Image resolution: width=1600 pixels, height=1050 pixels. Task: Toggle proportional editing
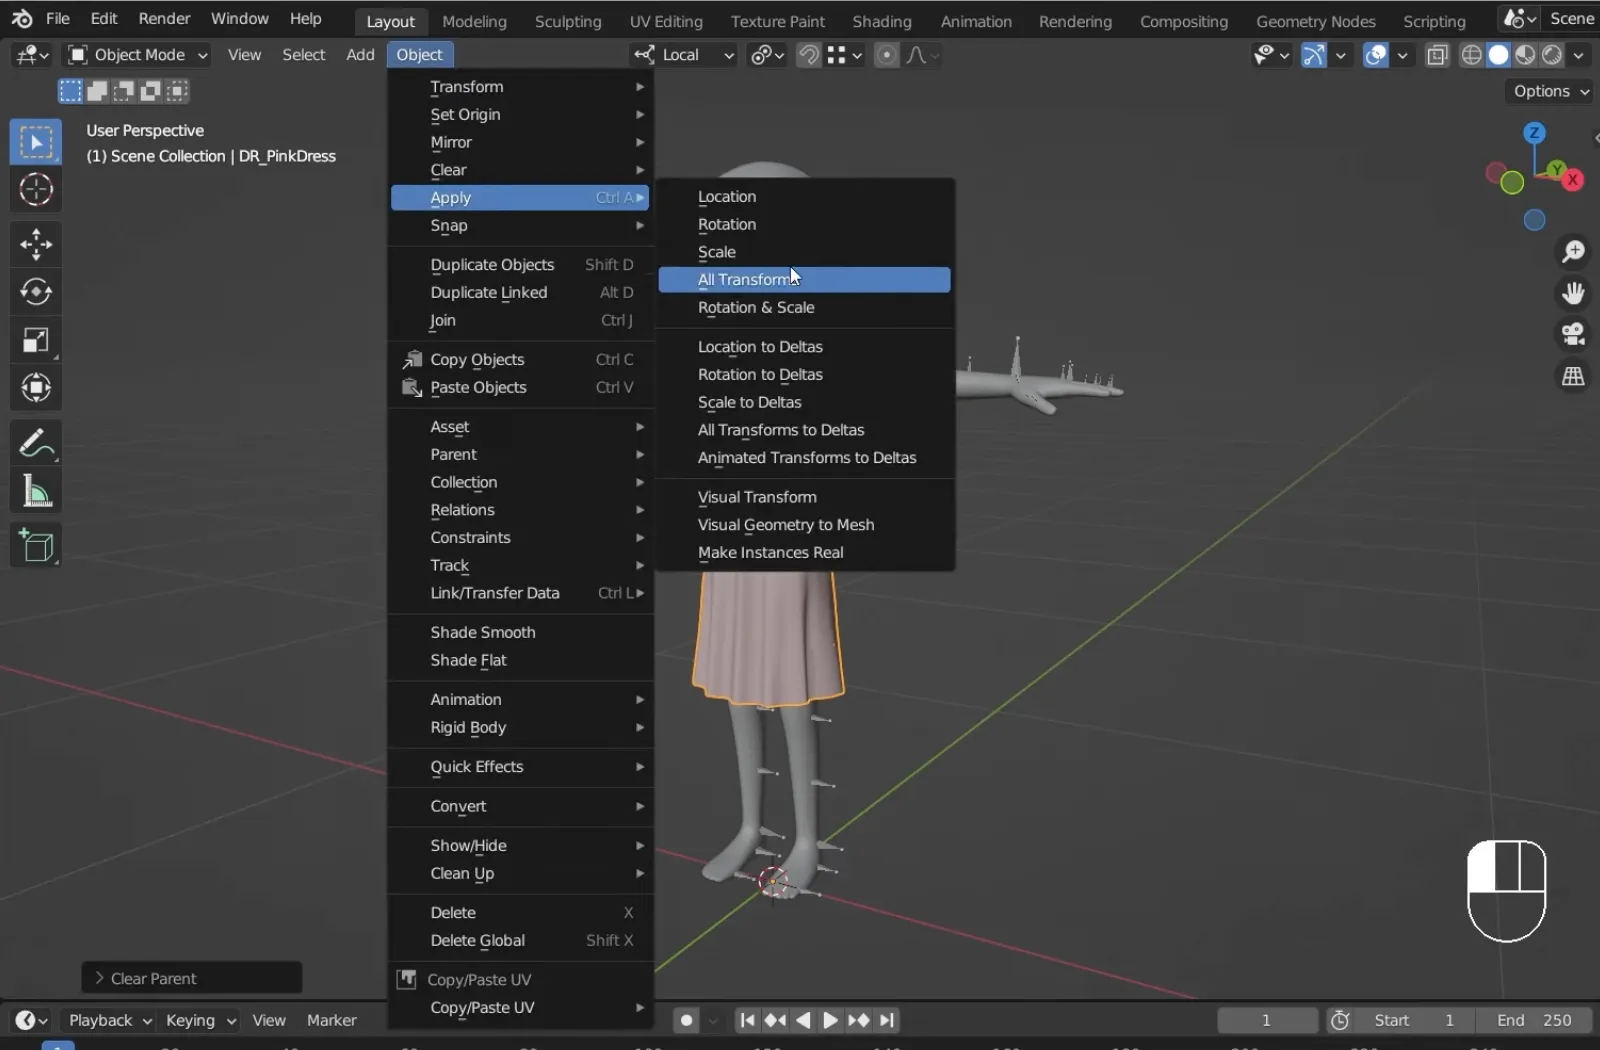[886, 55]
